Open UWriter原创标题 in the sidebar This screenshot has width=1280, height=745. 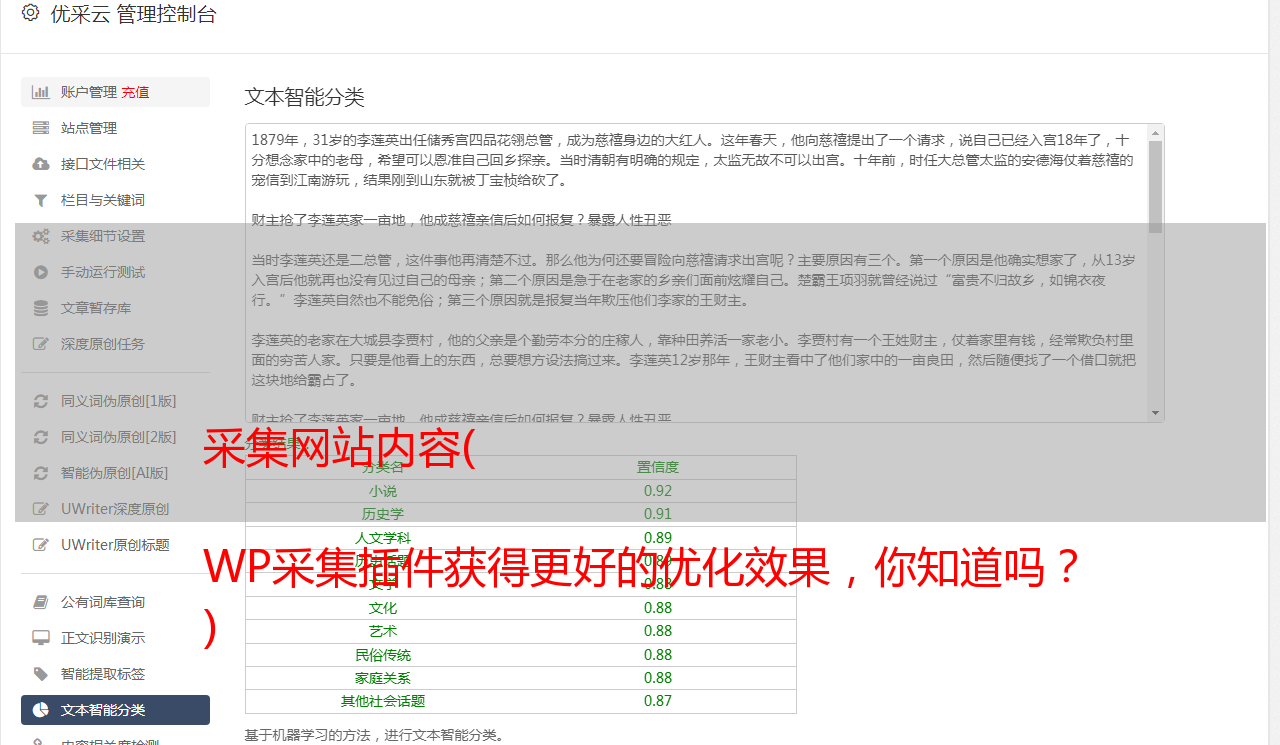(x=115, y=545)
